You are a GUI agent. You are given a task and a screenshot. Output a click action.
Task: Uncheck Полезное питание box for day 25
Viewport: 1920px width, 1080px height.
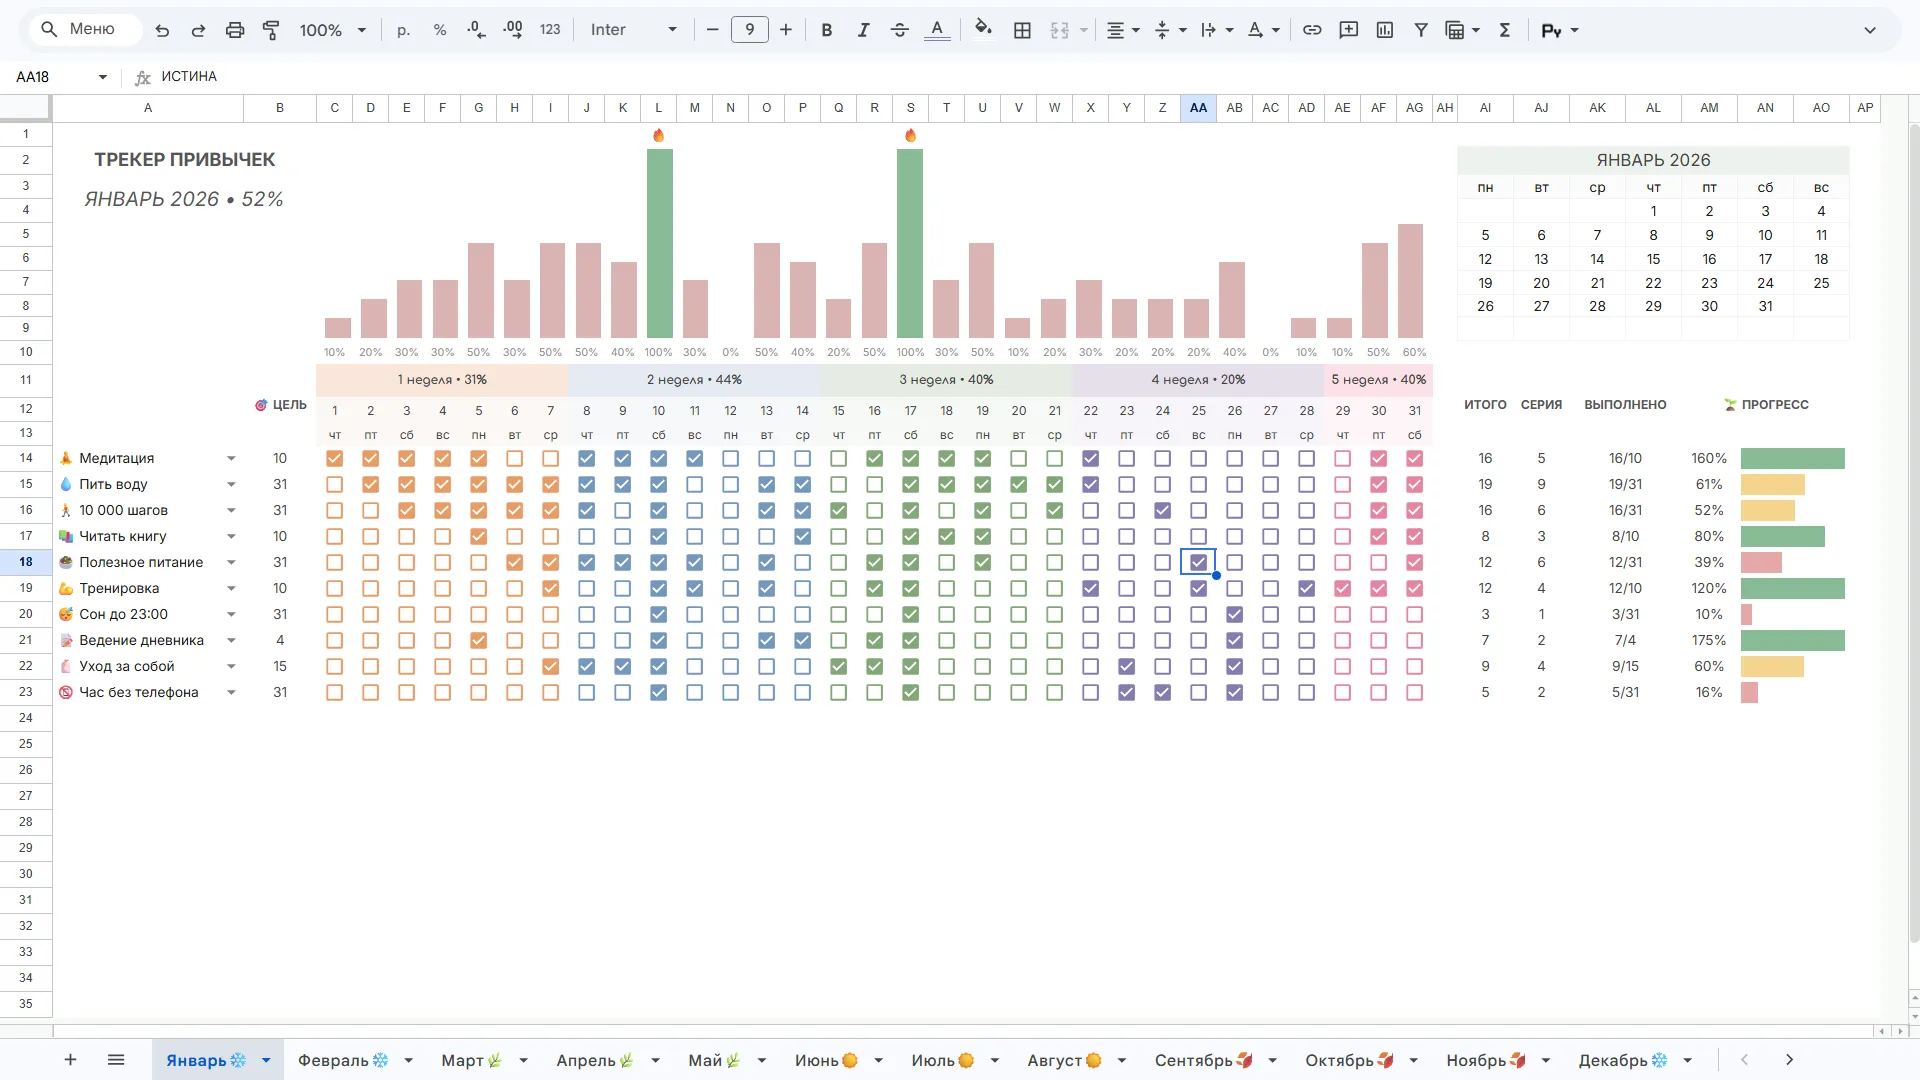[x=1199, y=562]
